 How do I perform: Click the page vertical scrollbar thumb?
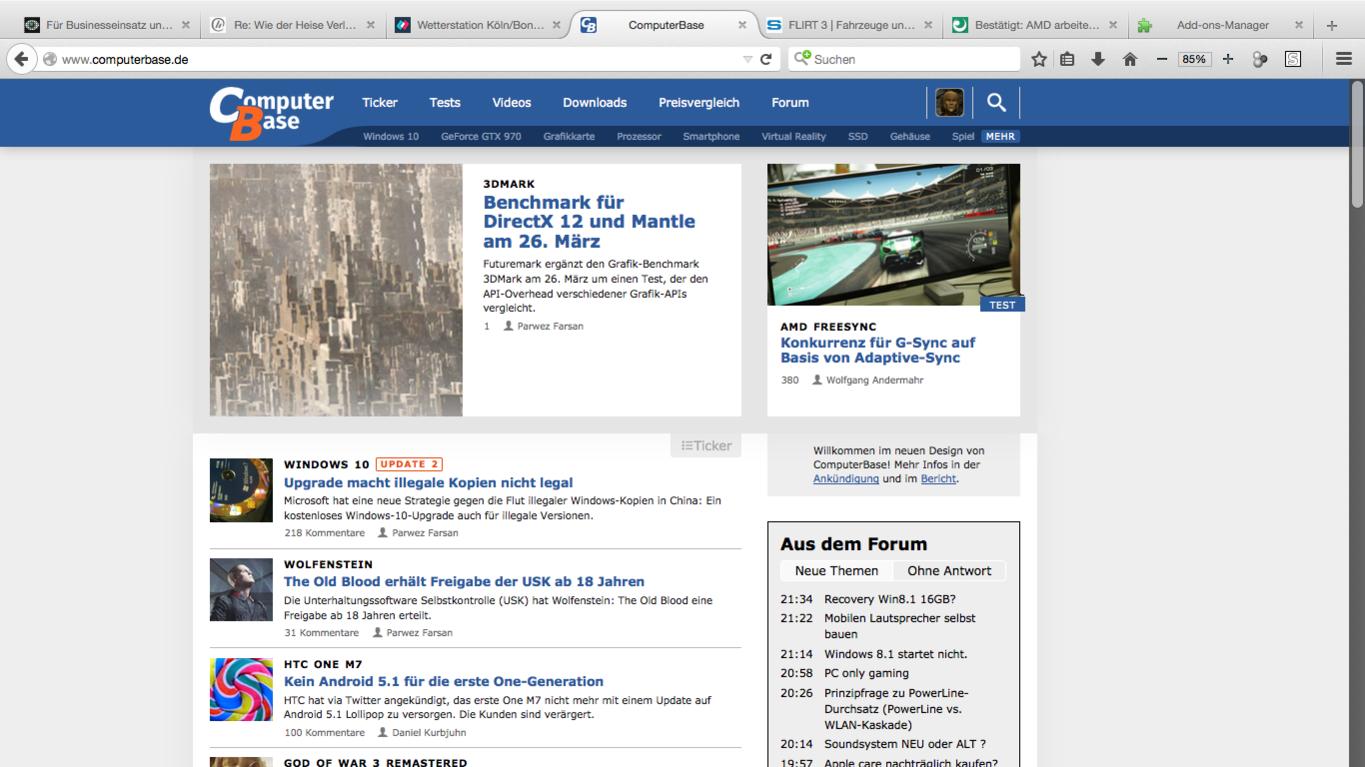(x=1357, y=145)
